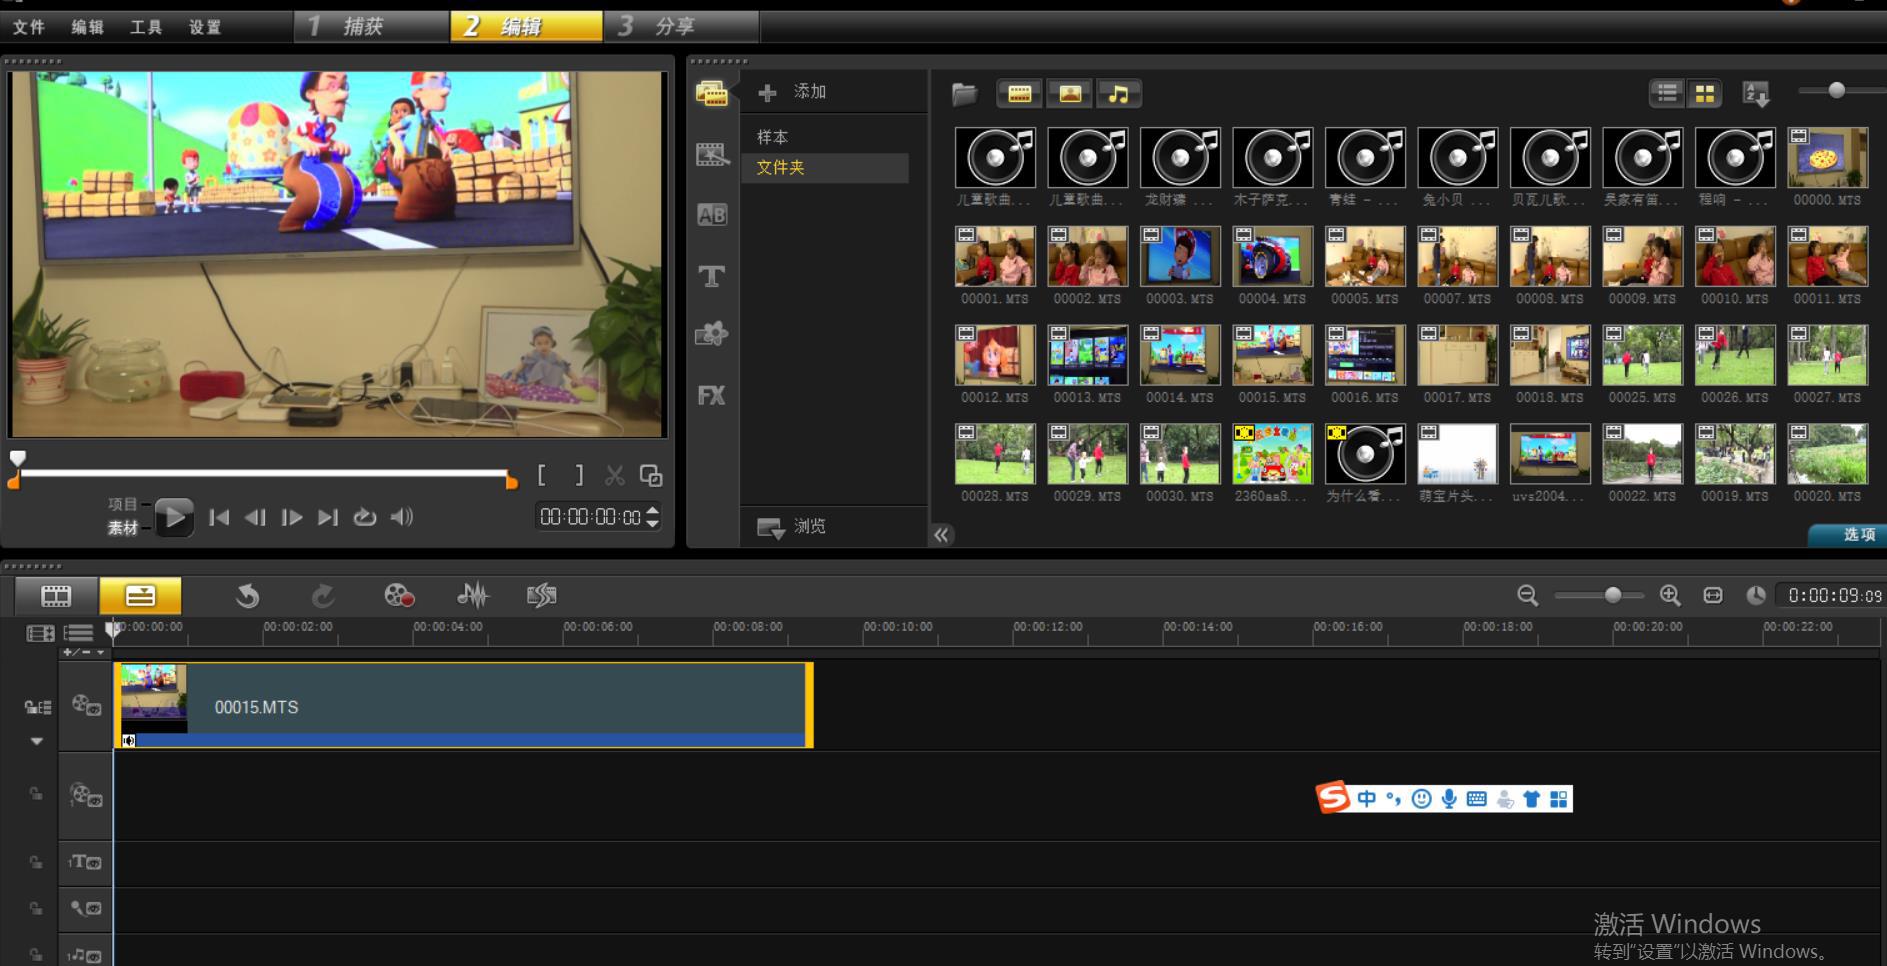1887x966 pixels.
Task: Select the T text library icon
Action: click(x=711, y=276)
